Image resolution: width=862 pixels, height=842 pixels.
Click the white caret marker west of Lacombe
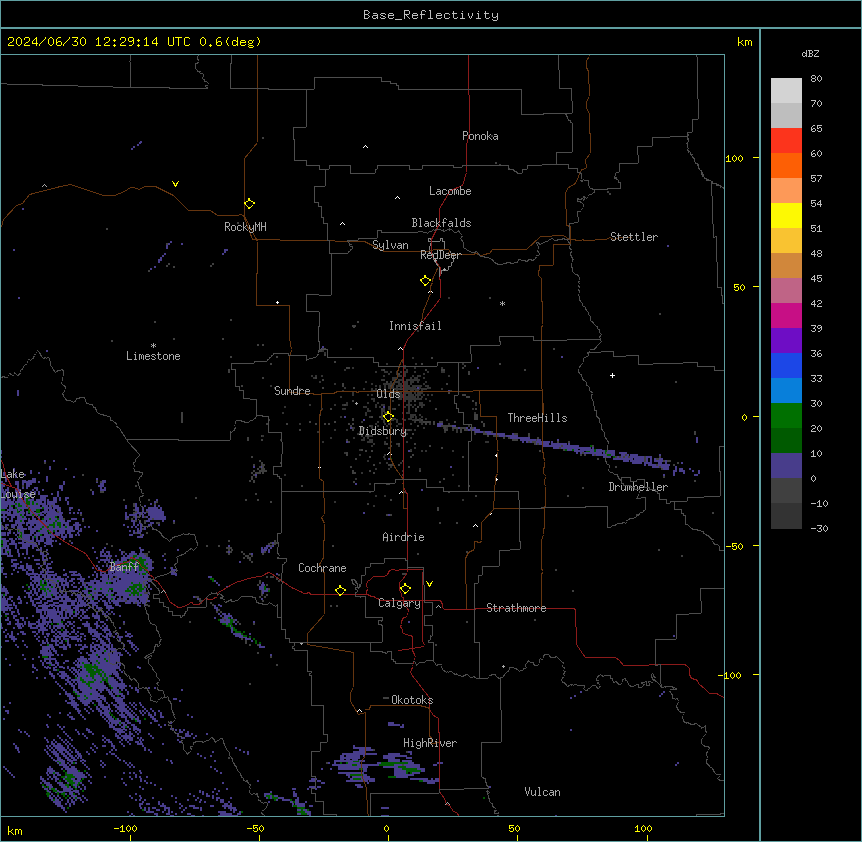tap(397, 198)
